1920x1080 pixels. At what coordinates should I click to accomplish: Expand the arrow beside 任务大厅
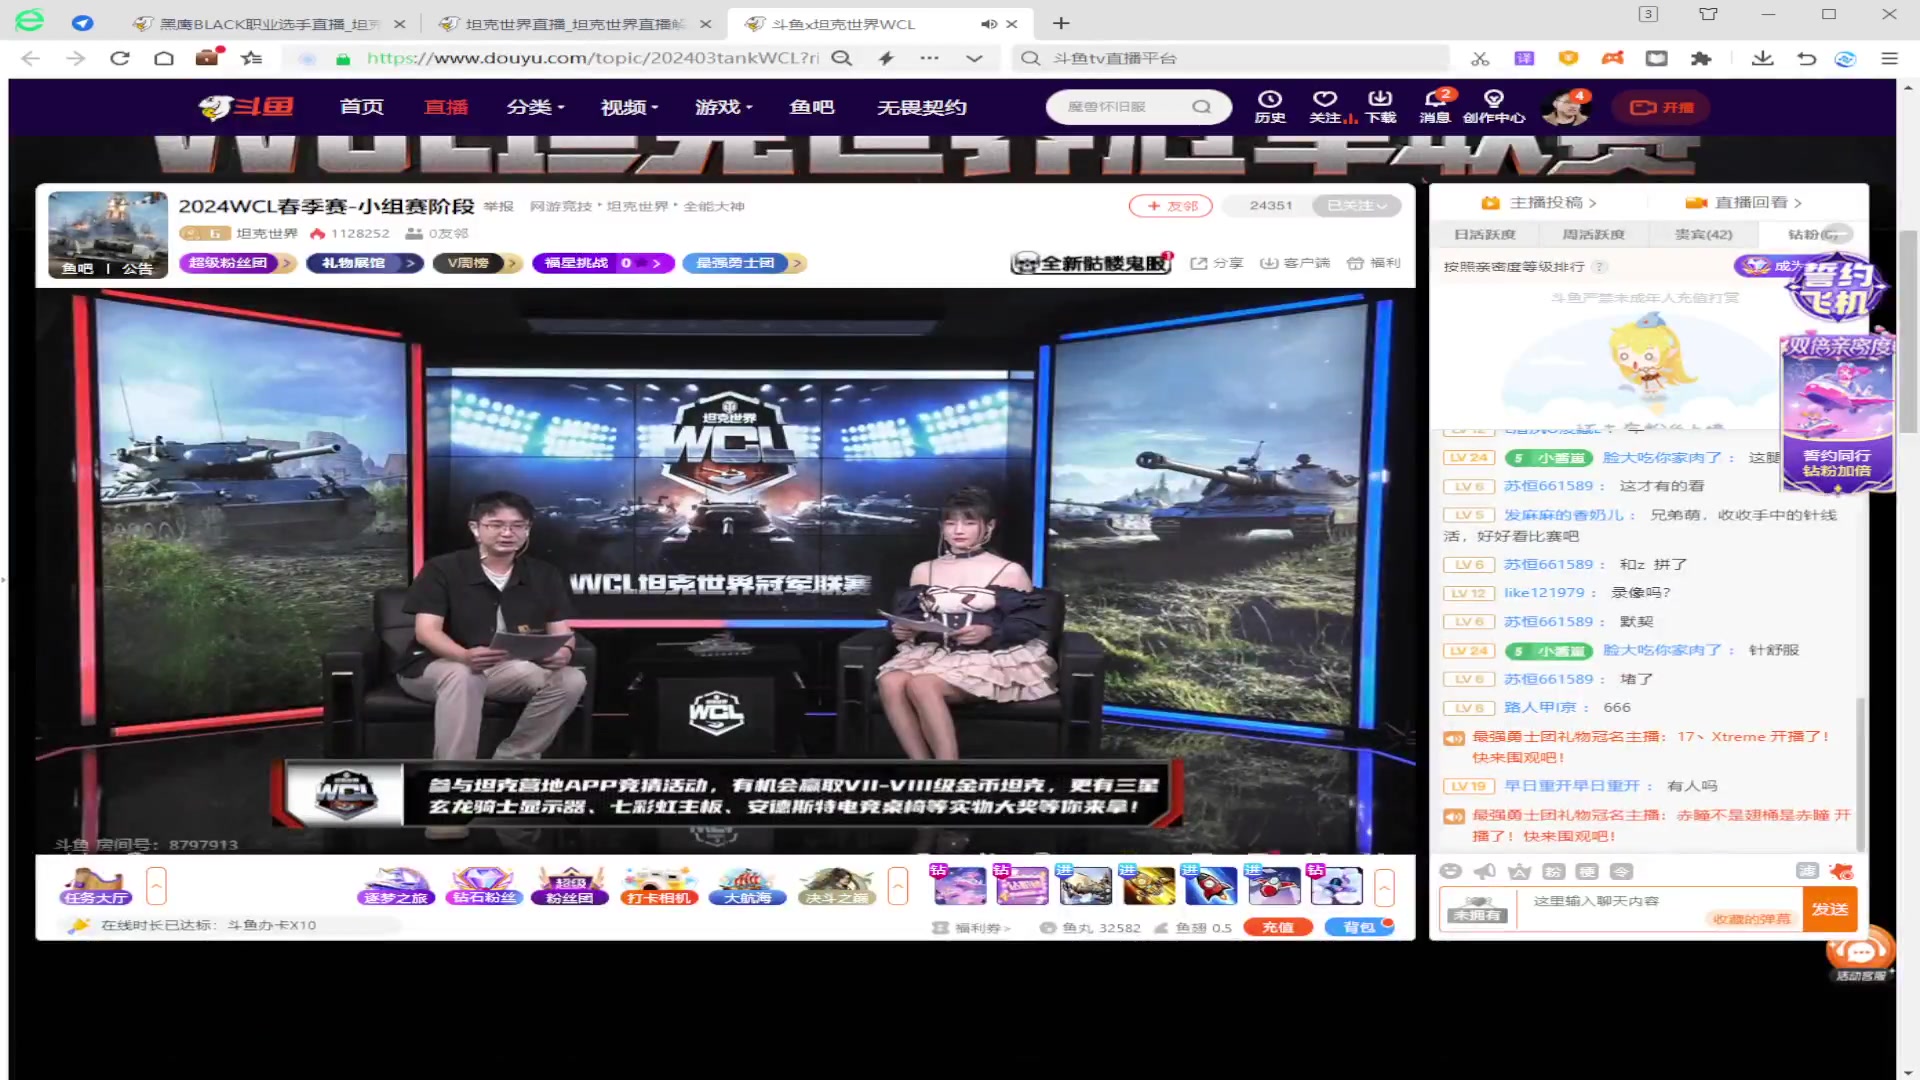[x=156, y=886]
